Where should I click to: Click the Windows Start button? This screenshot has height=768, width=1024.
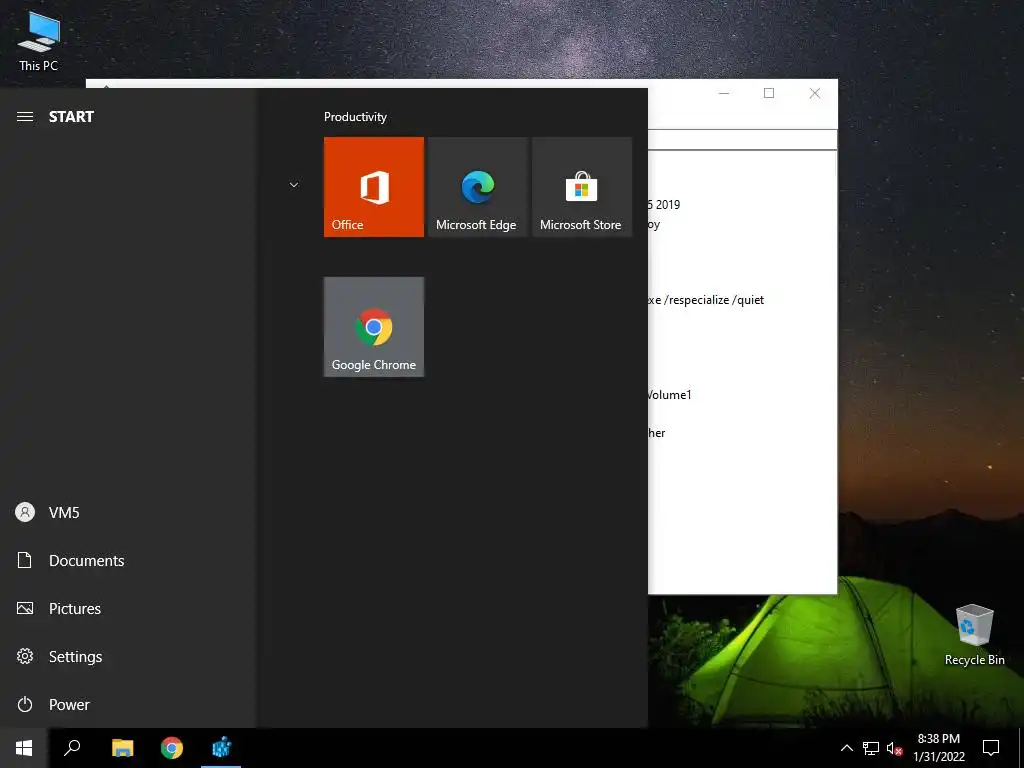click(24, 748)
